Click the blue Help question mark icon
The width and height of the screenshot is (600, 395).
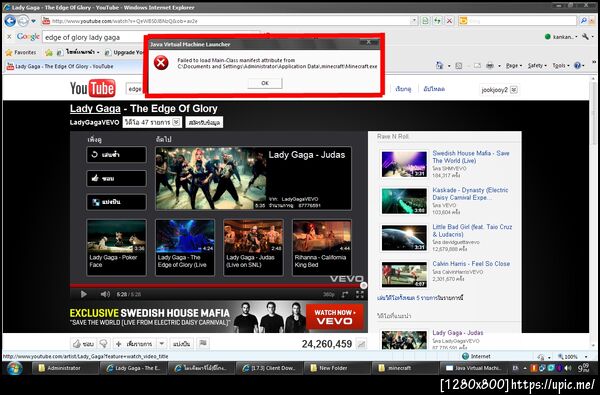click(577, 66)
